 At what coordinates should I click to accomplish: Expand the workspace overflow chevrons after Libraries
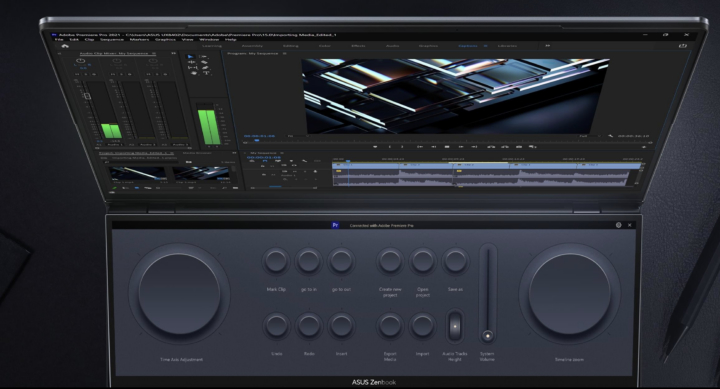[547, 45]
